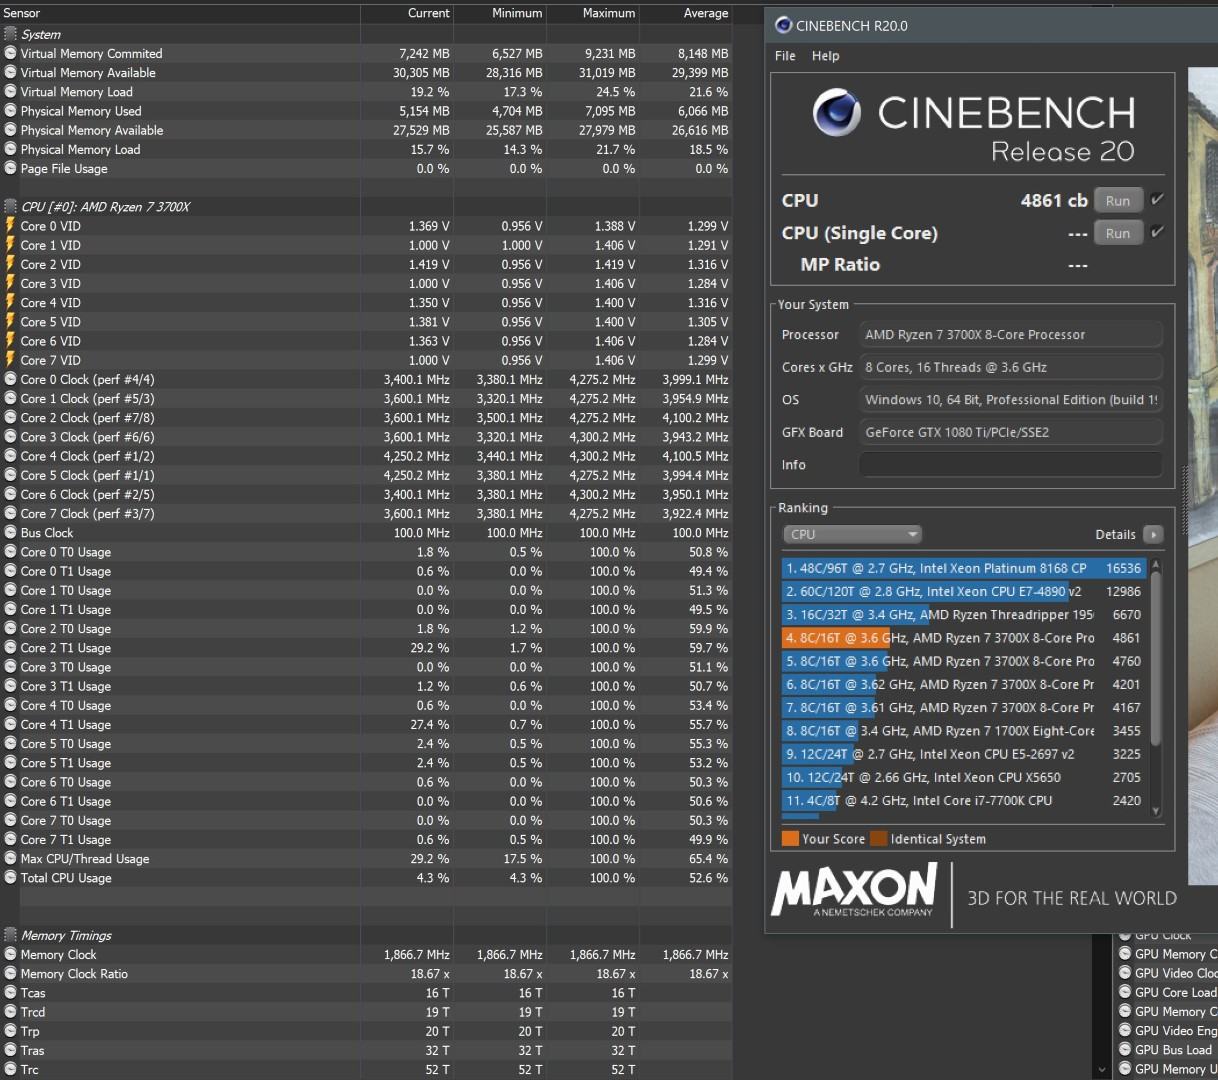The height and width of the screenshot is (1080, 1218).
Task: Select ranking entry 5 scoring 4760
Action: [x=964, y=661]
